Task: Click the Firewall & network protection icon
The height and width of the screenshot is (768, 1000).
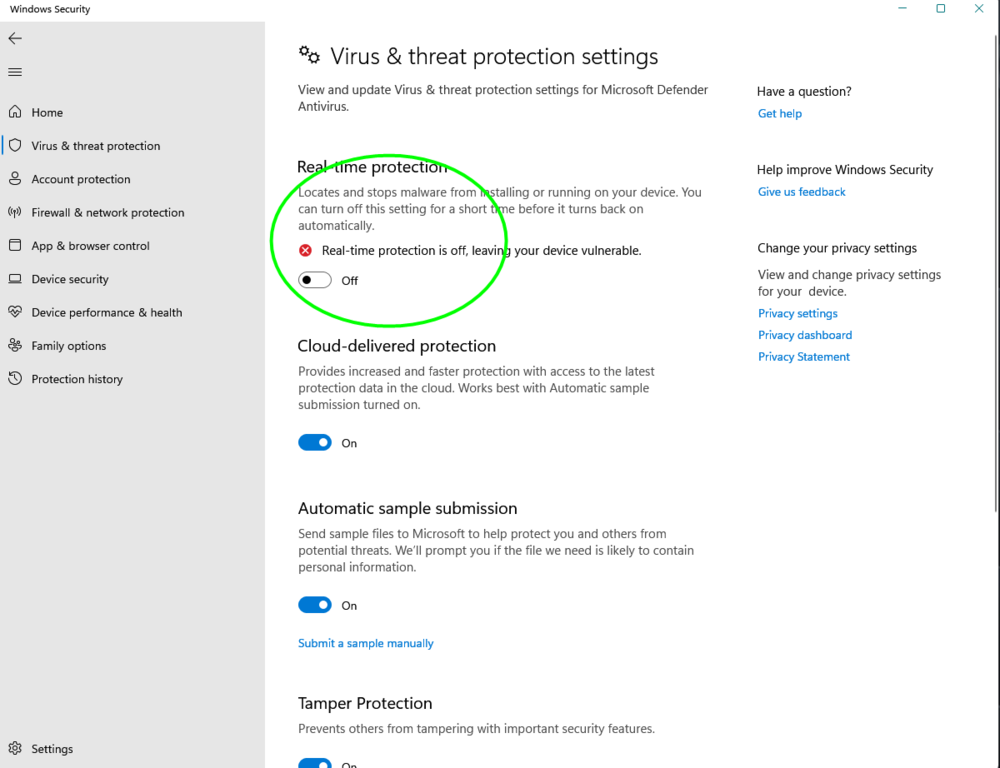Action: coord(15,212)
